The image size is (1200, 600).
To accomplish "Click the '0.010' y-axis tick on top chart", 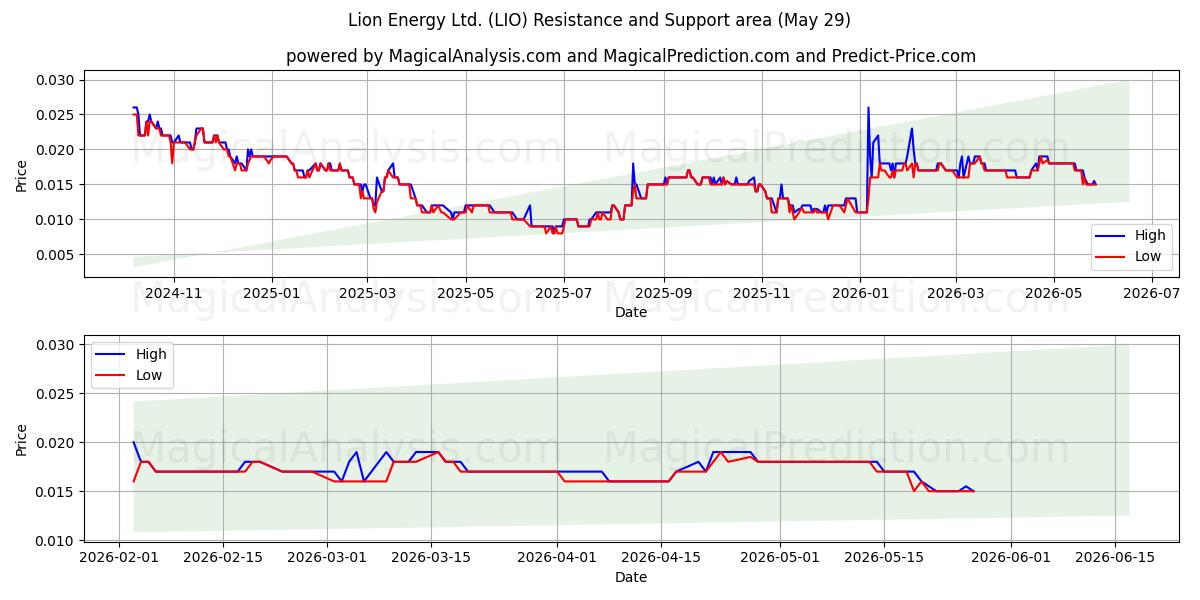I will [56, 220].
